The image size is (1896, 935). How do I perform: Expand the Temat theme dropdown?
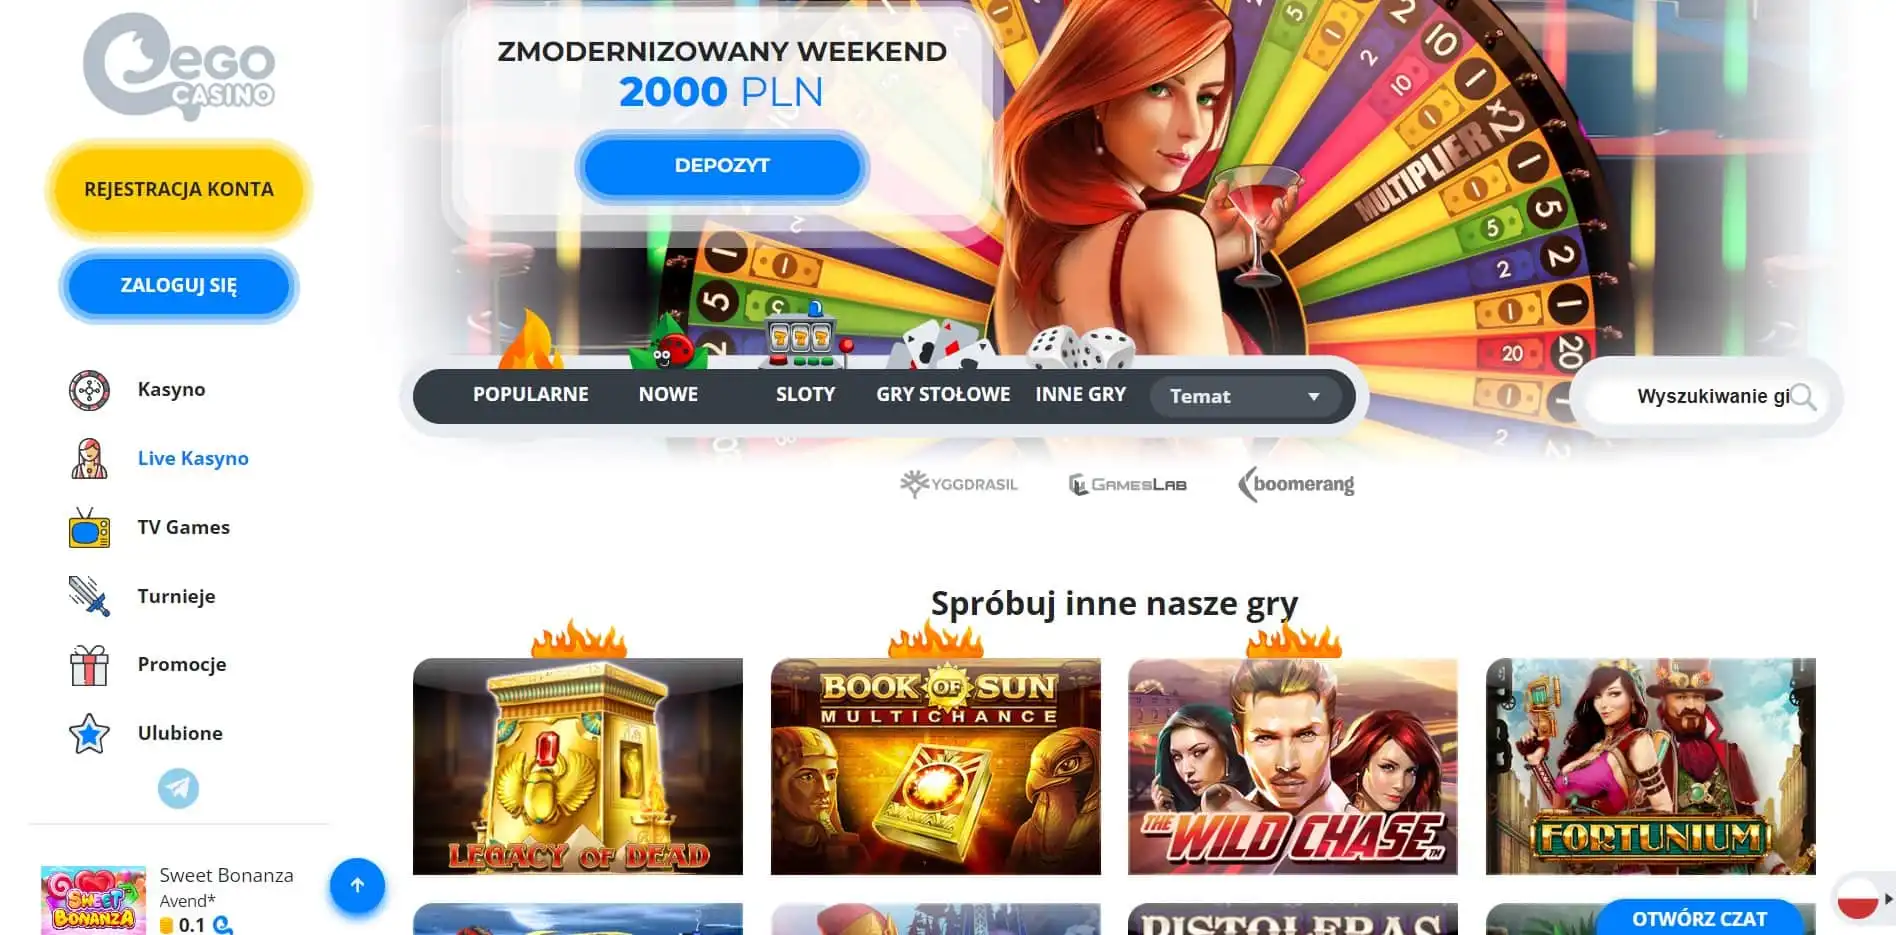[1245, 396]
